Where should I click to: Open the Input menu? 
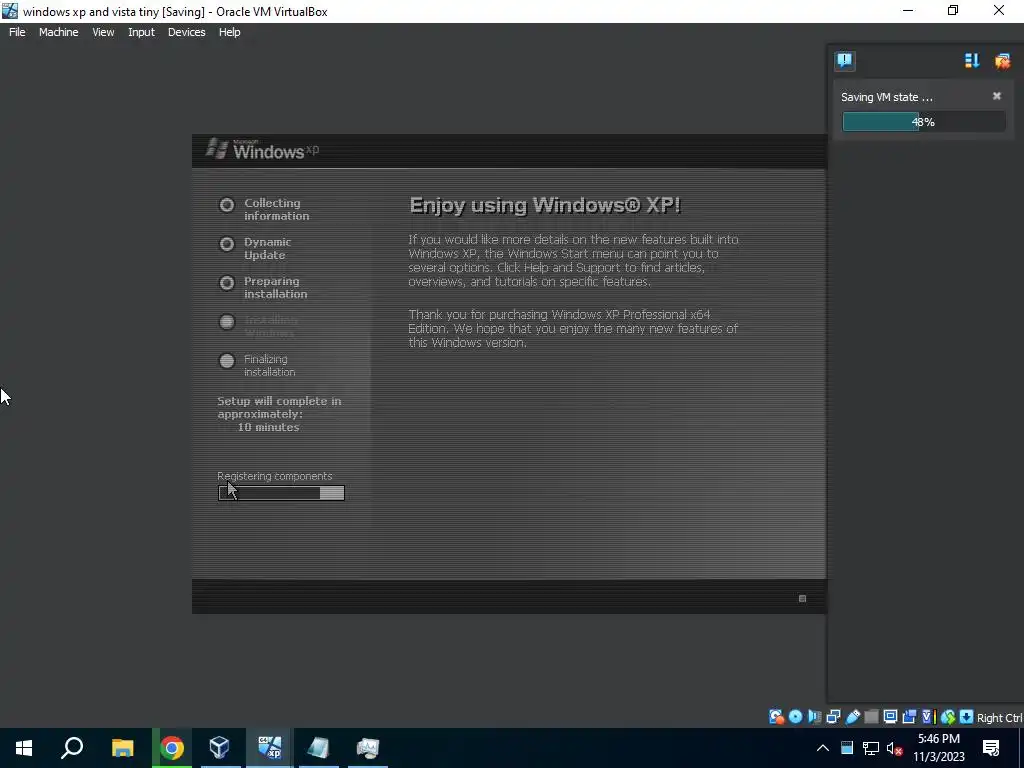pos(141,32)
